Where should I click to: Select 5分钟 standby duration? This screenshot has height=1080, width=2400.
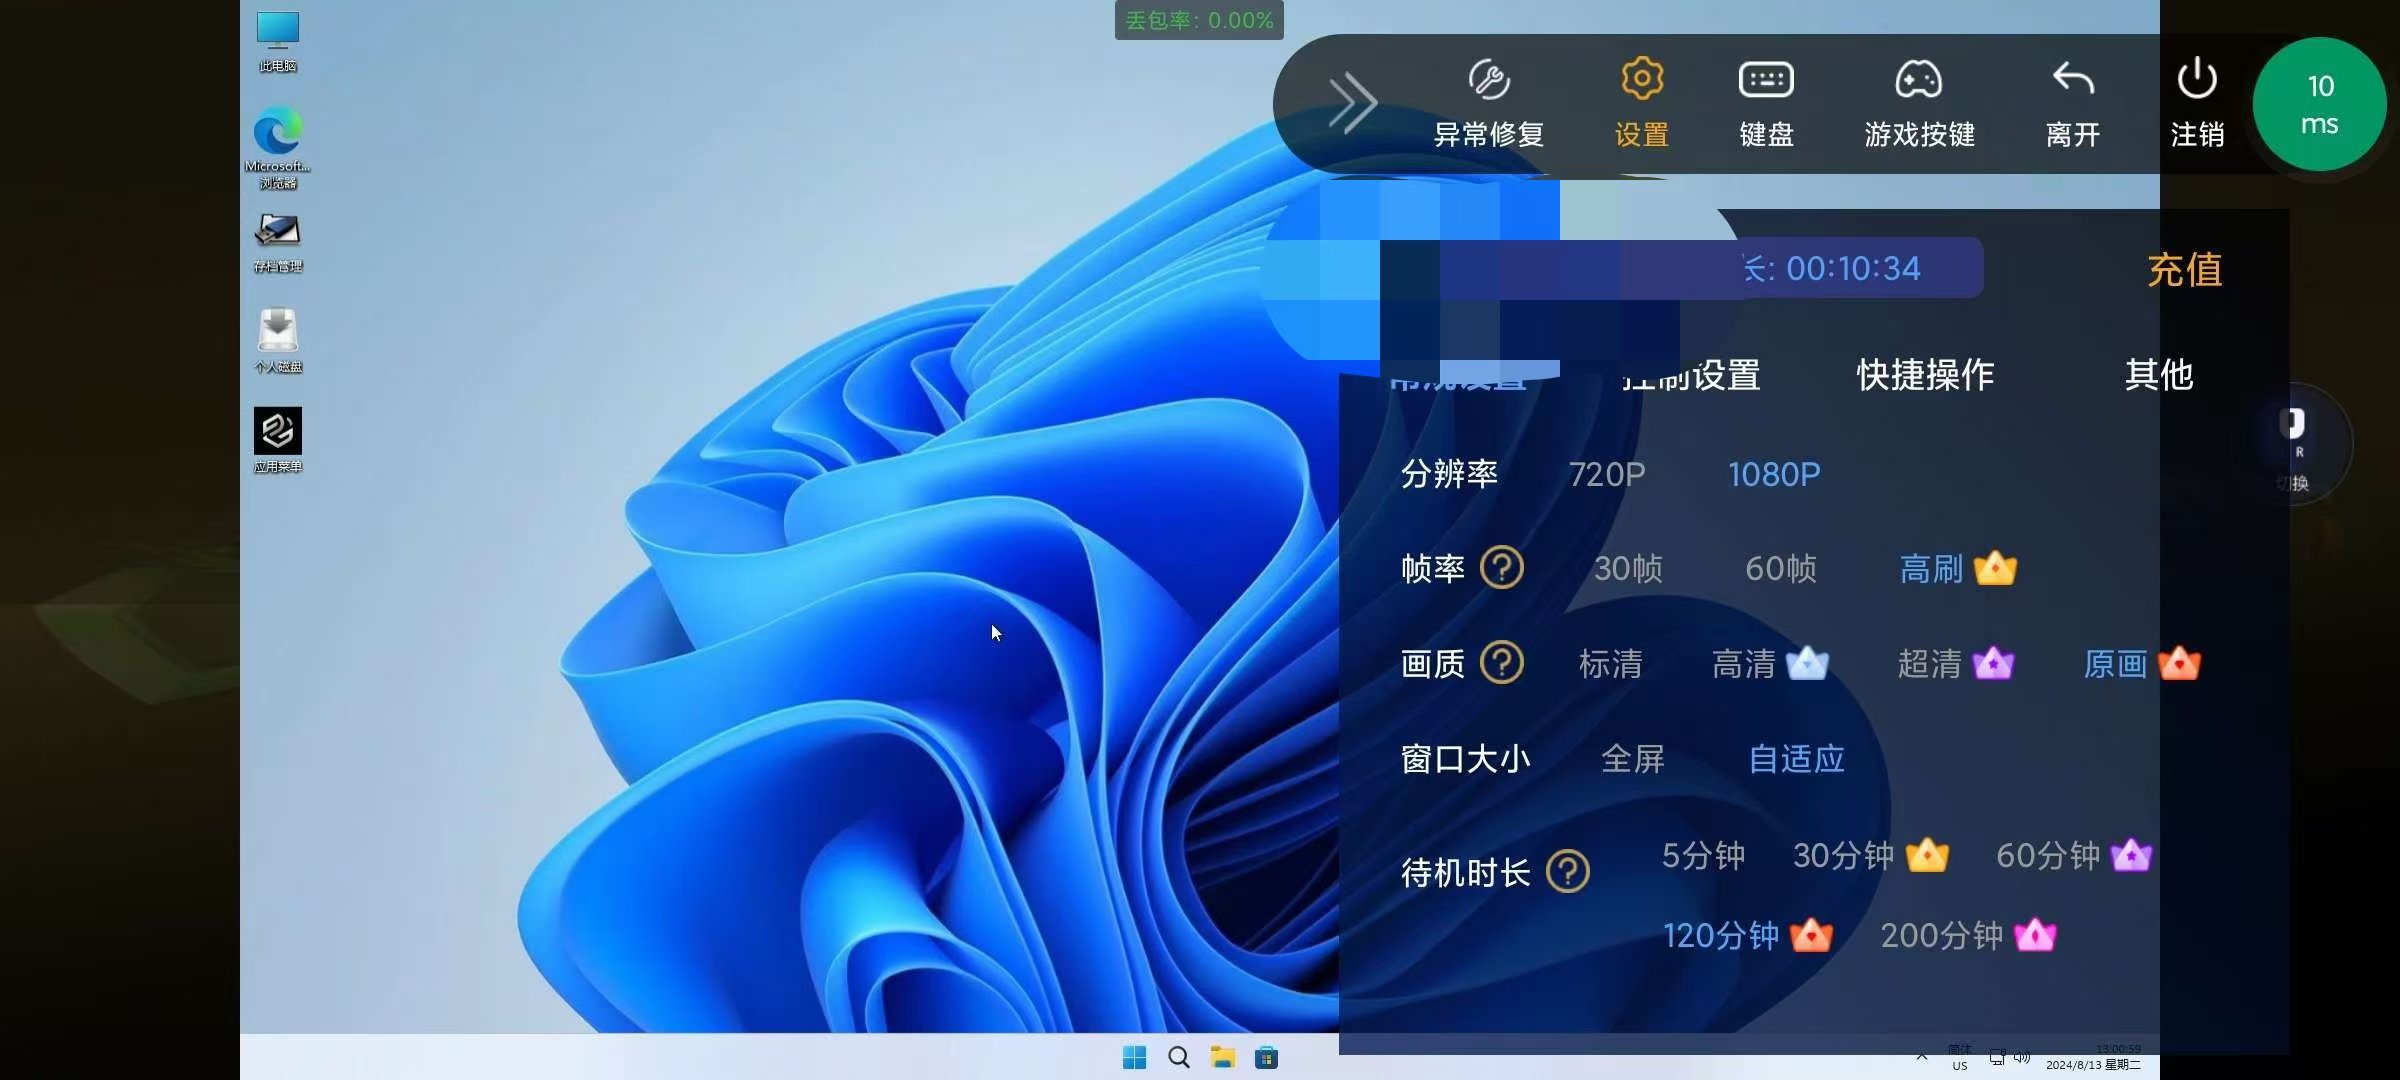click(1703, 856)
